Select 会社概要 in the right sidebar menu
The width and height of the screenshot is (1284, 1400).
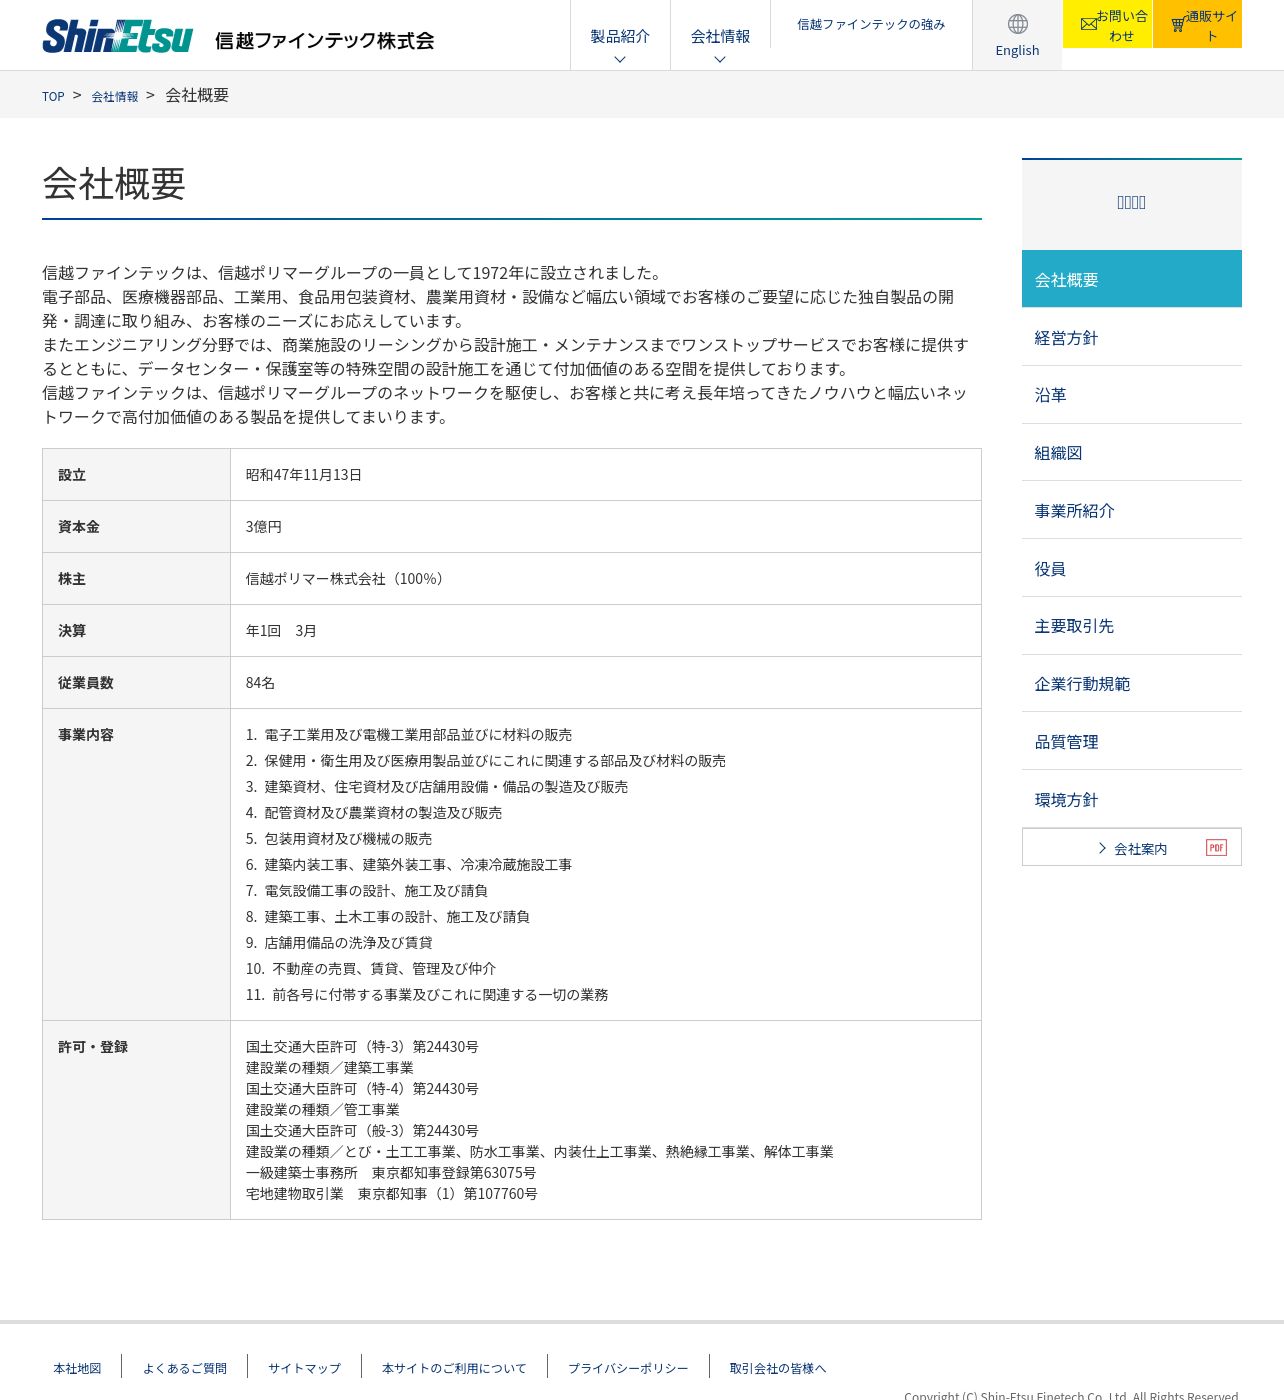[1132, 279]
